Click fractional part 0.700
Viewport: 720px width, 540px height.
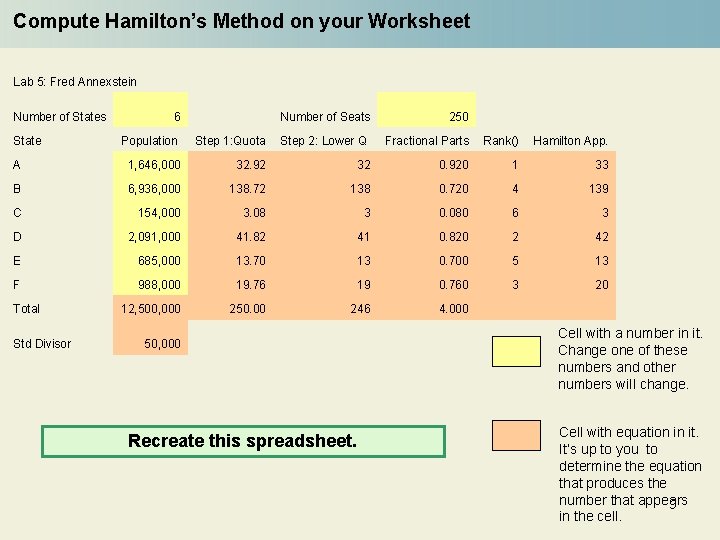(x=454, y=260)
